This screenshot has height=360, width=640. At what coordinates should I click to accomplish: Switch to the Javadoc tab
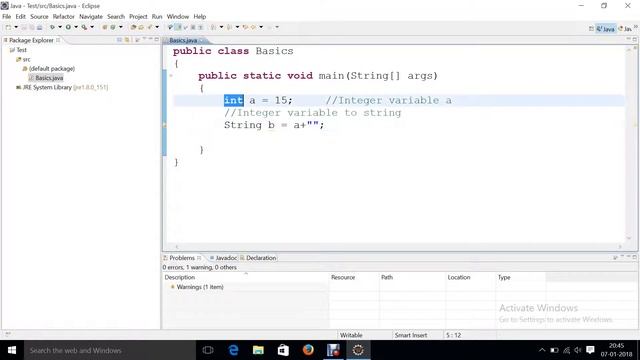coord(224,258)
